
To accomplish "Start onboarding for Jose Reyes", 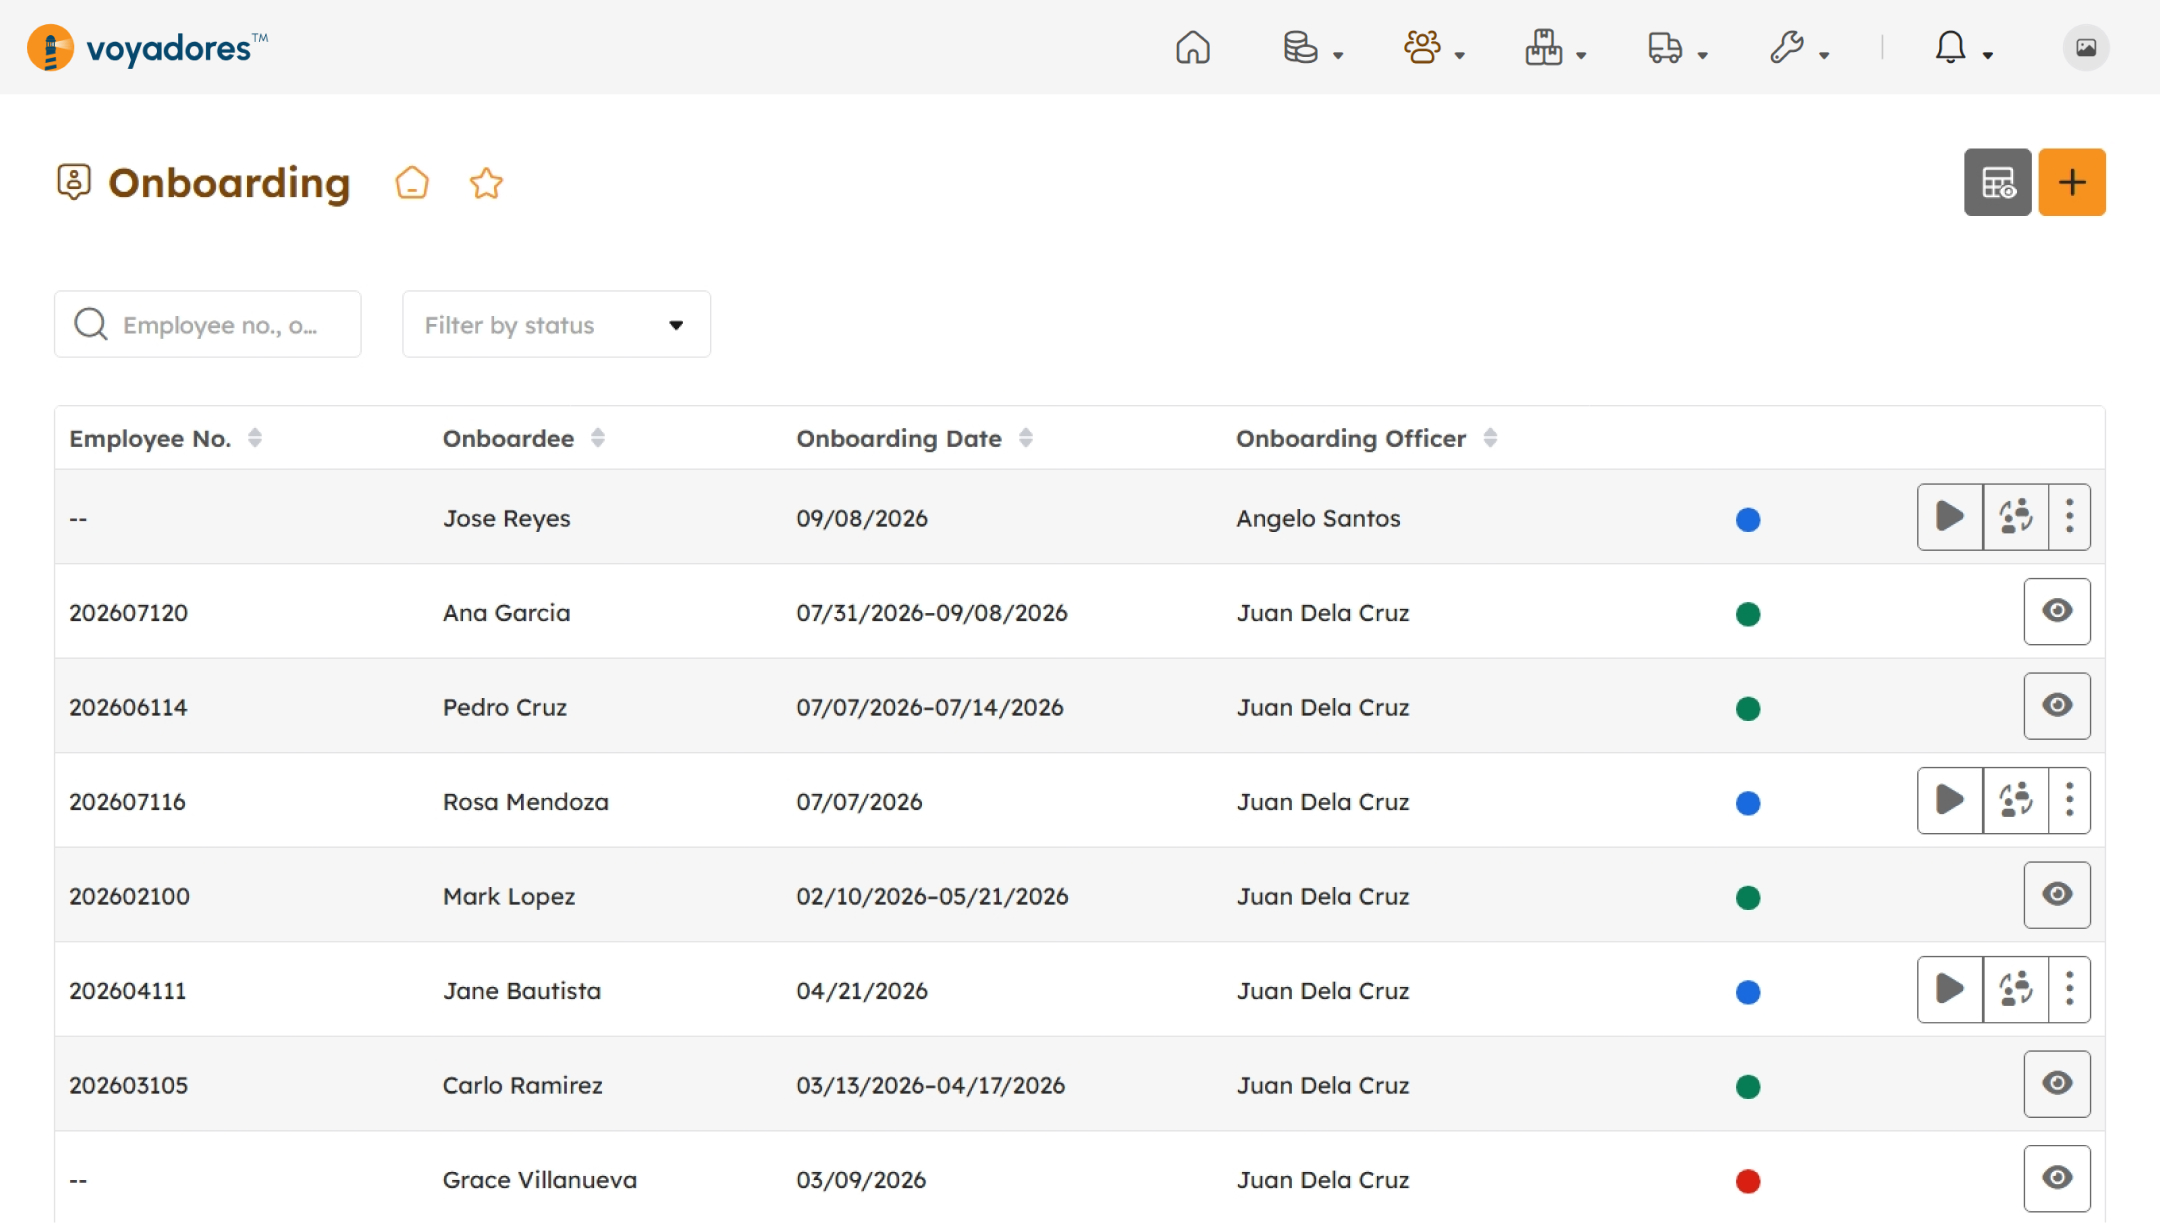I will point(1950,517).
